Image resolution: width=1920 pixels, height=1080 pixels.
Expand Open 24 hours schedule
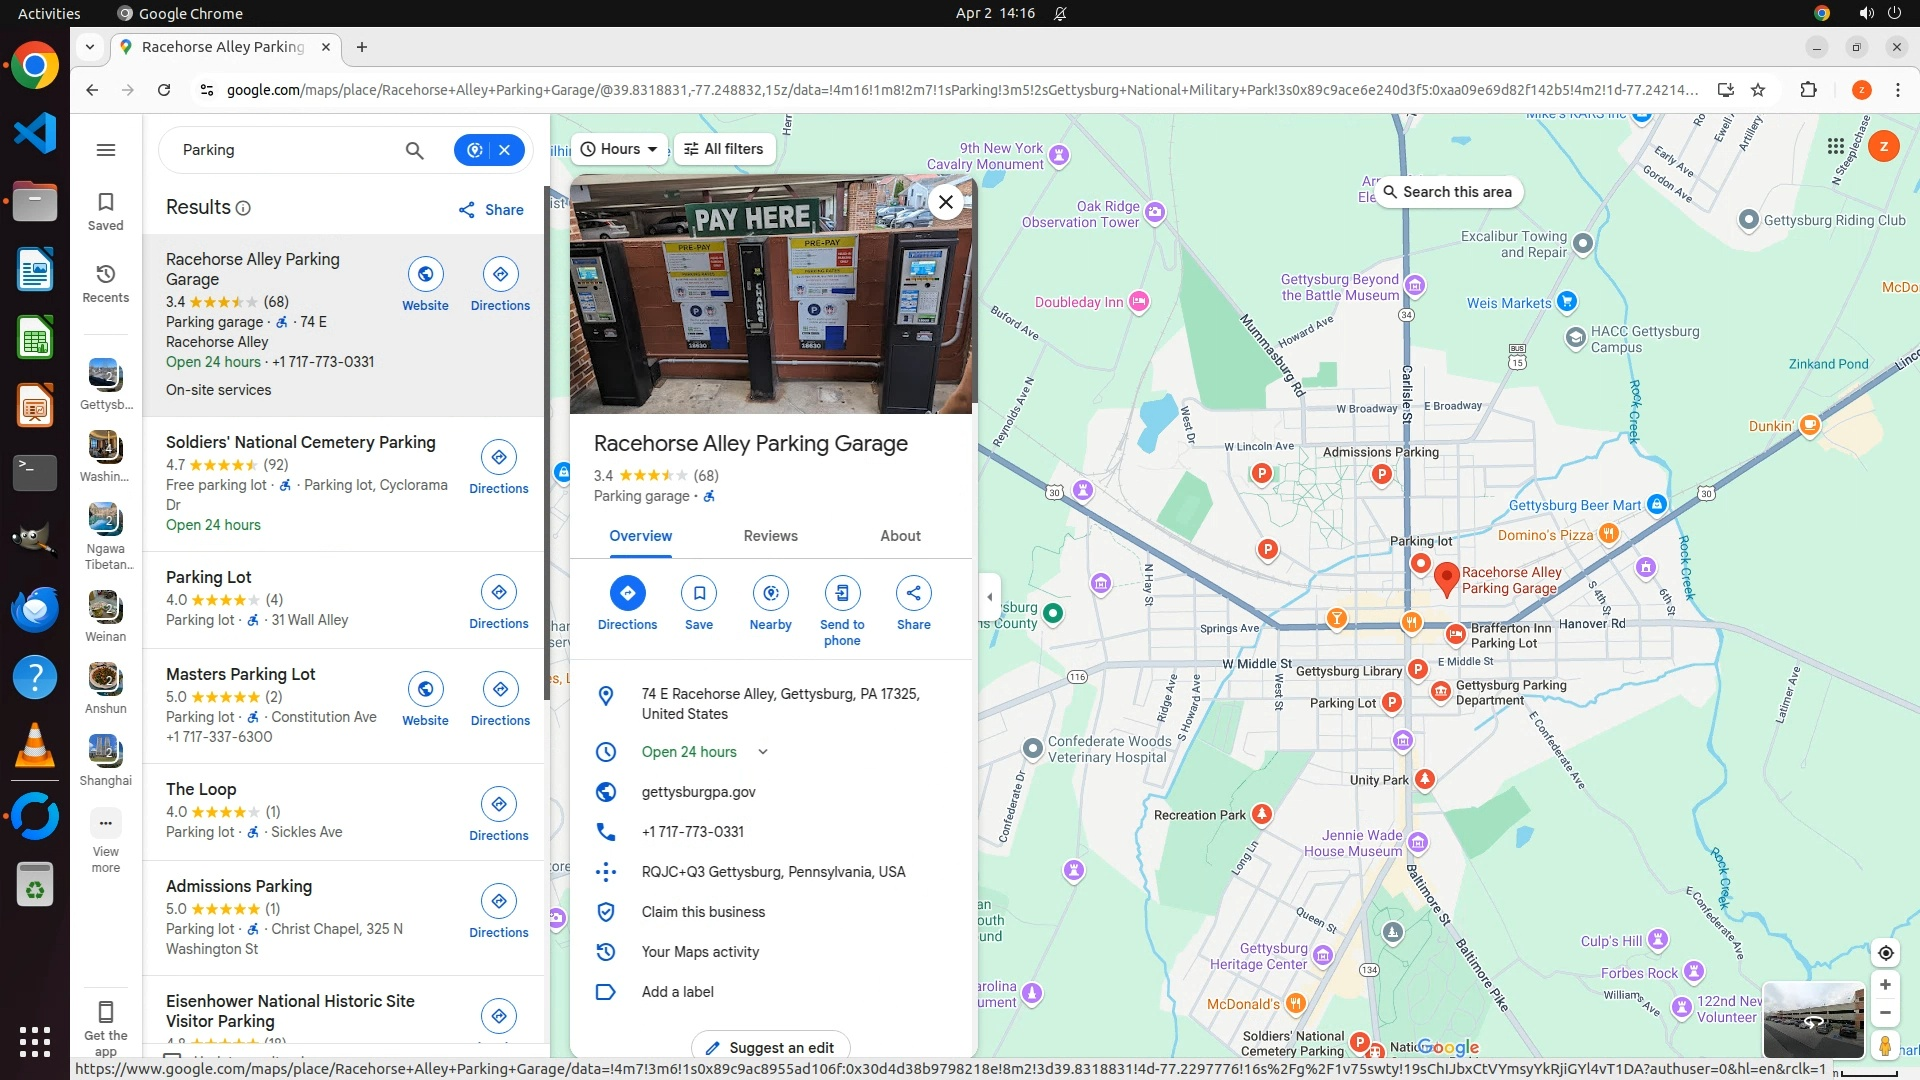coord(763,752)
